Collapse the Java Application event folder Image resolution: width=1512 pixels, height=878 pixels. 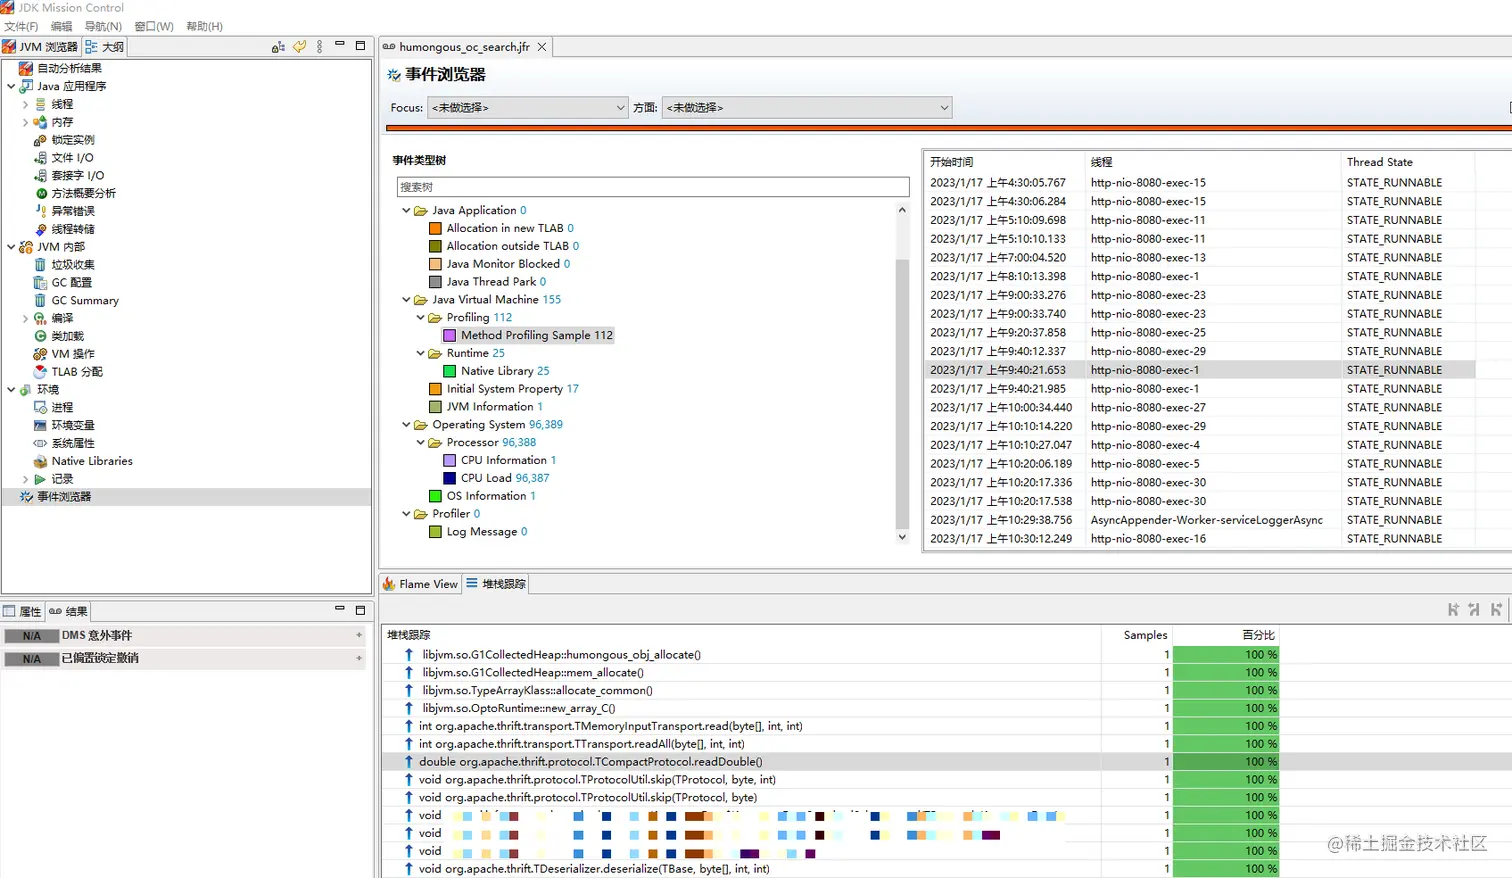tap(406, 211)
